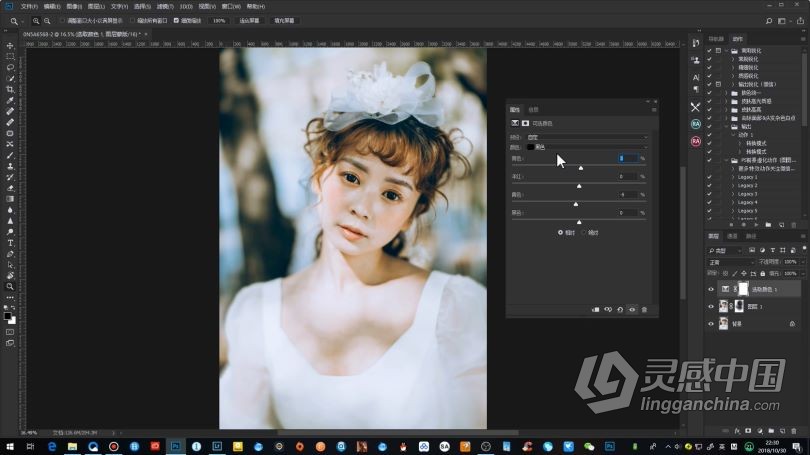This screenshot has height=455, width=810.
Task: Select the '绝对' (Absolute) radio button
Action: (584, 232)
